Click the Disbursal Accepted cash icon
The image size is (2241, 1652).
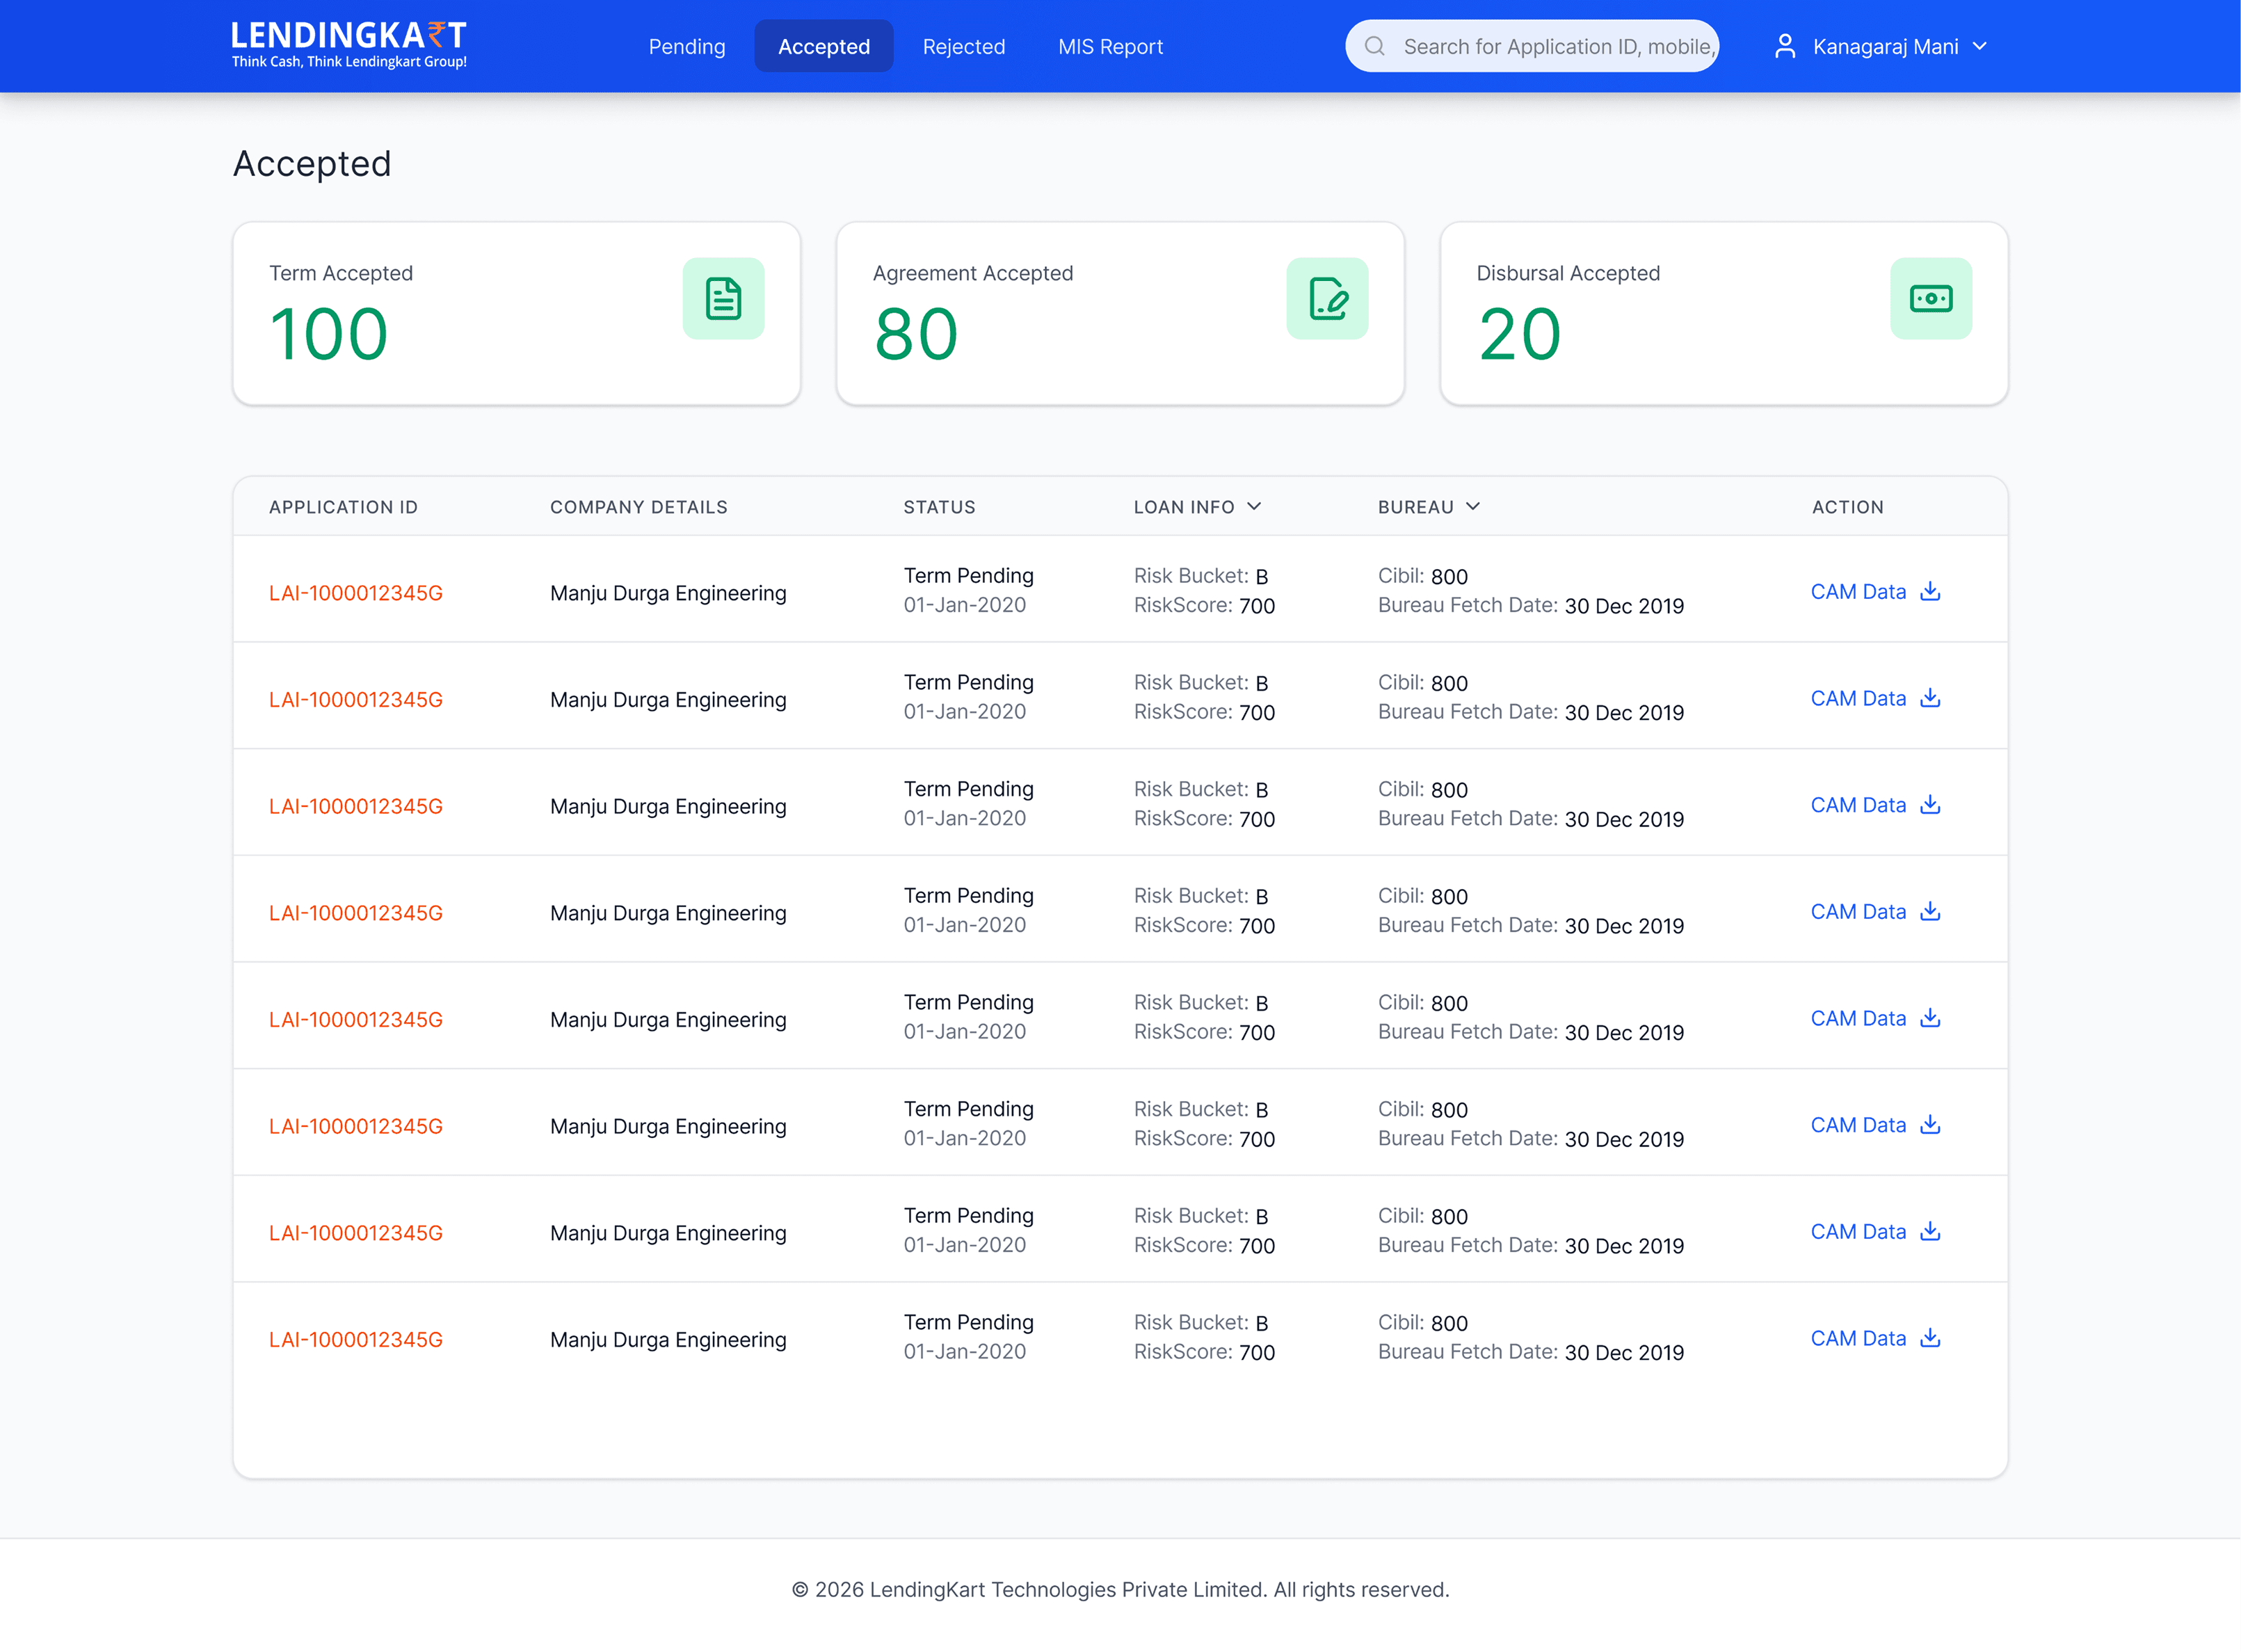(x=1930, y=298)
